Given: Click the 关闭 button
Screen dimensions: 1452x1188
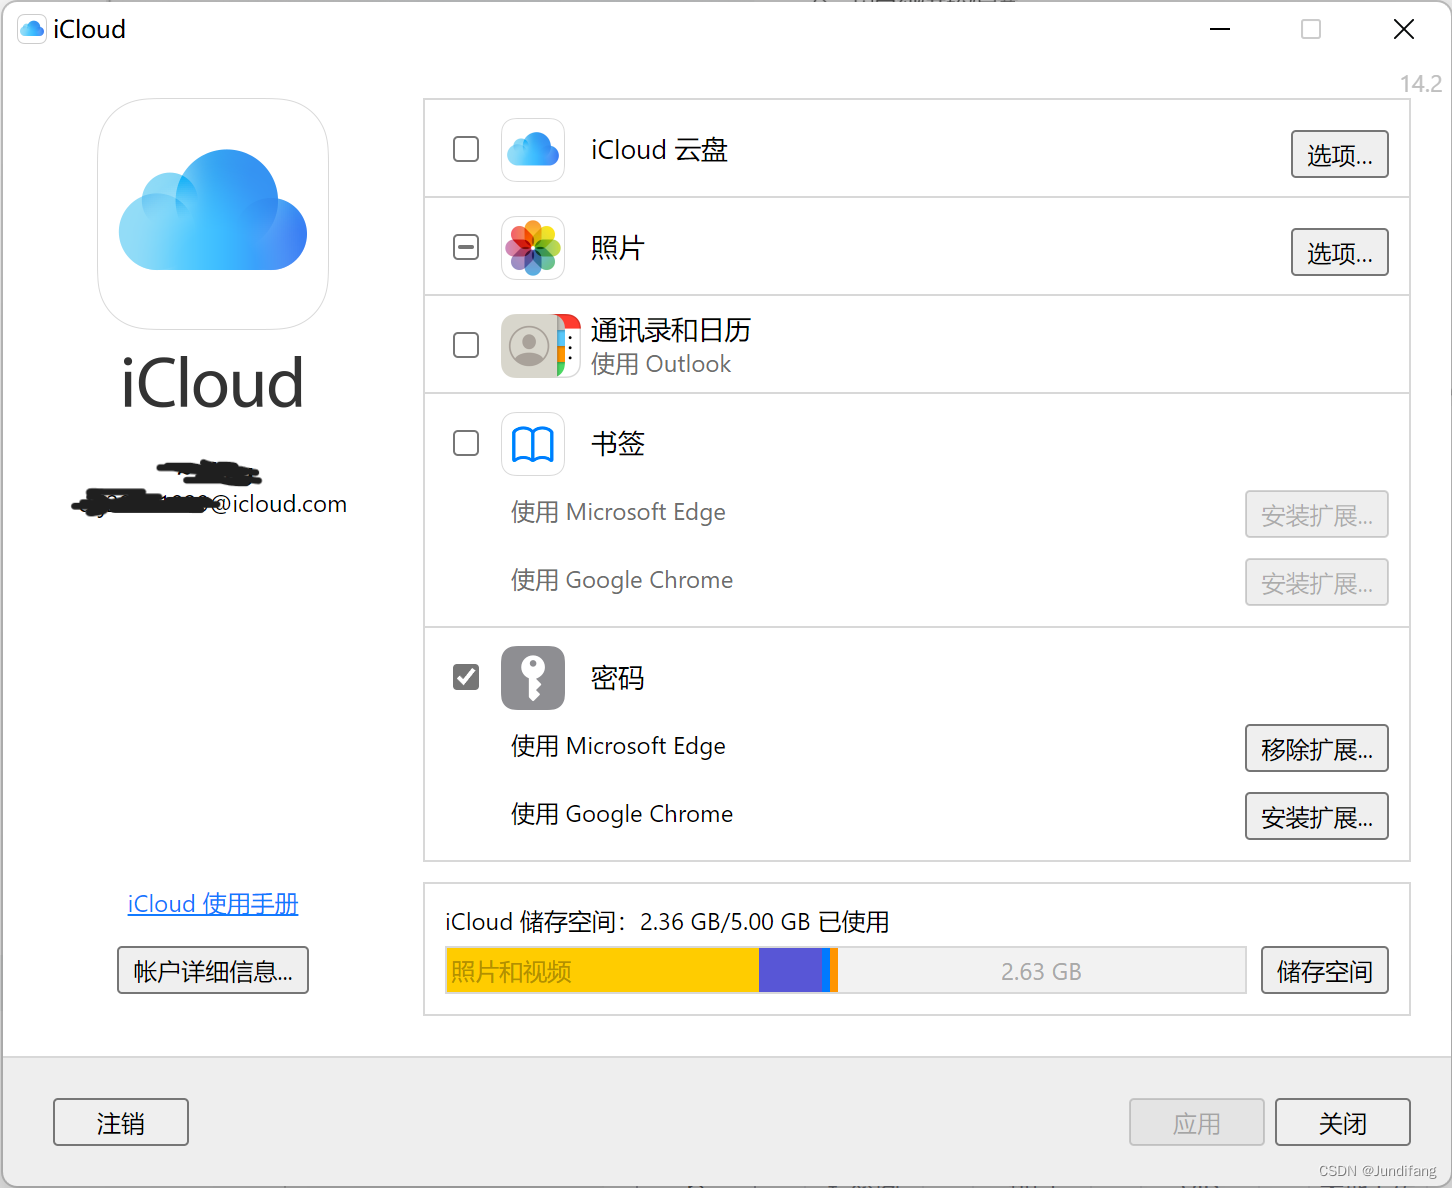Looking at the screenshot, I should 1343,1122.
